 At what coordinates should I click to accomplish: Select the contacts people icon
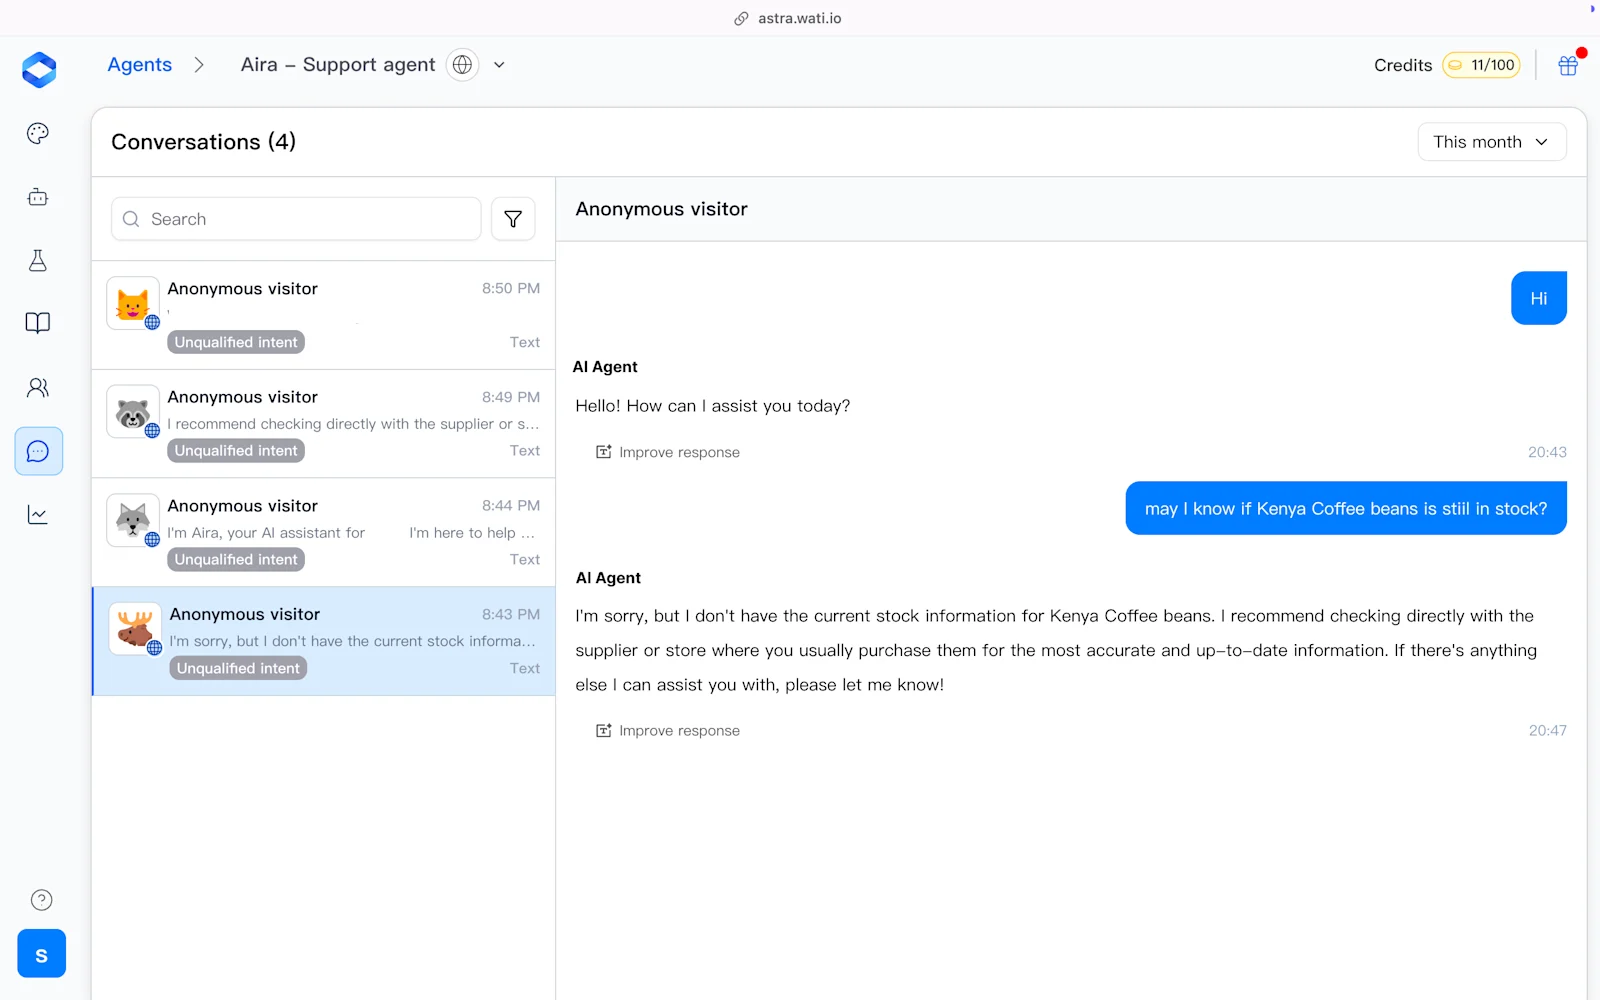(x=37, y=387)
